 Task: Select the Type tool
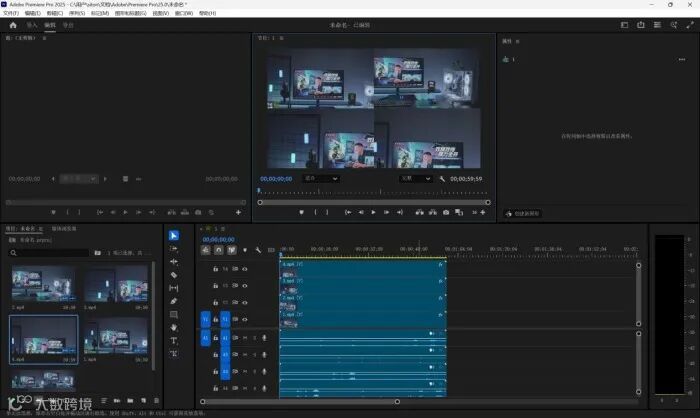[x=174, y=340]
